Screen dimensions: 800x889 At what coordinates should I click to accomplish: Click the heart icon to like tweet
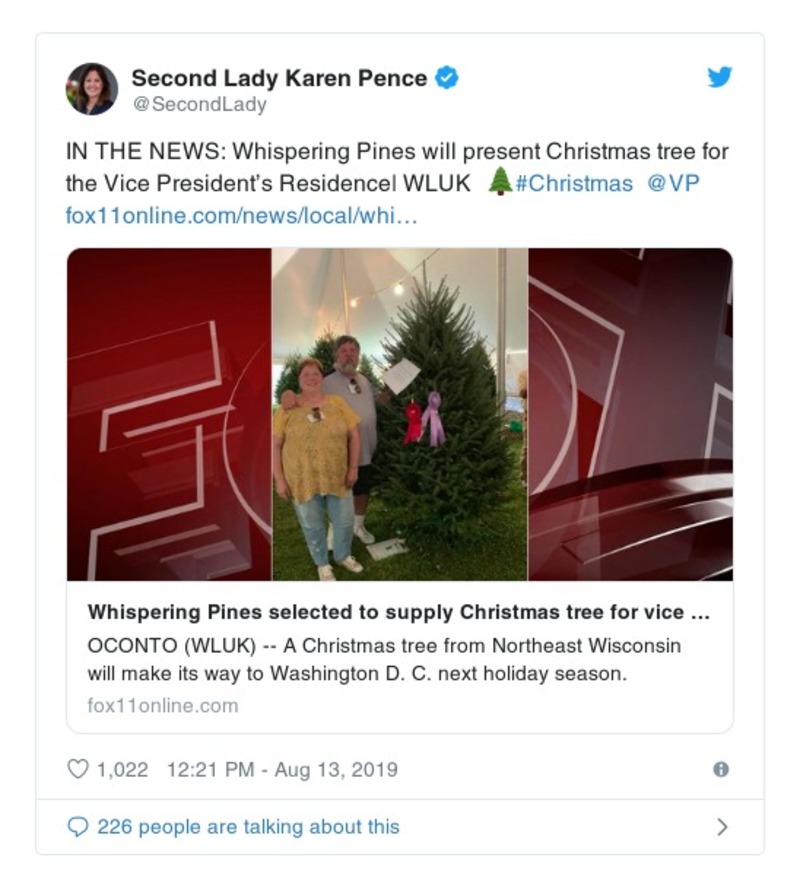(77, 770)
